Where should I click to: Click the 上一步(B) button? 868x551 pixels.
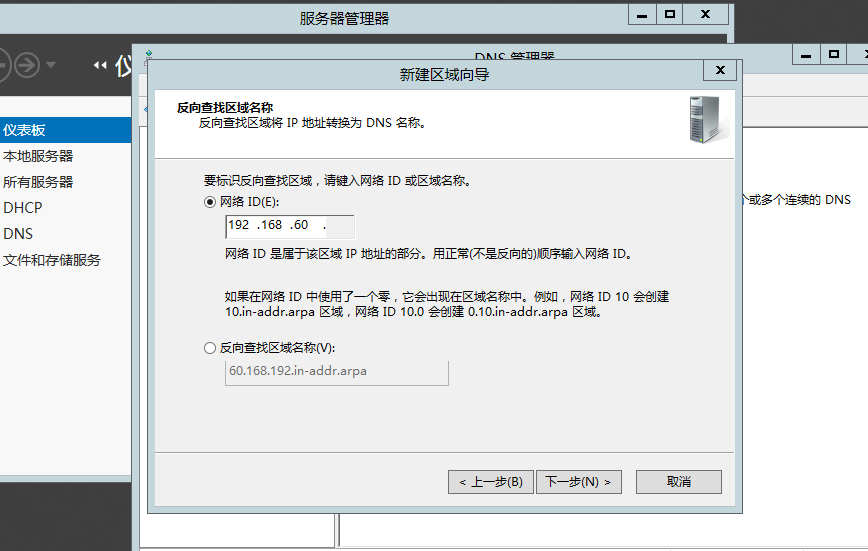pos(490,482)
